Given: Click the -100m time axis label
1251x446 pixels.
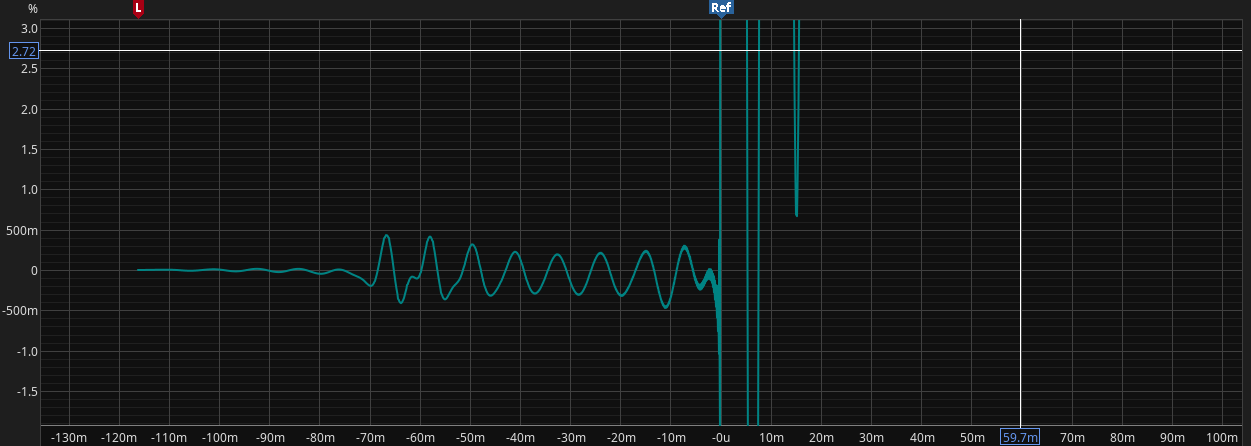Looking at the screenshot, I should (219, 437).
